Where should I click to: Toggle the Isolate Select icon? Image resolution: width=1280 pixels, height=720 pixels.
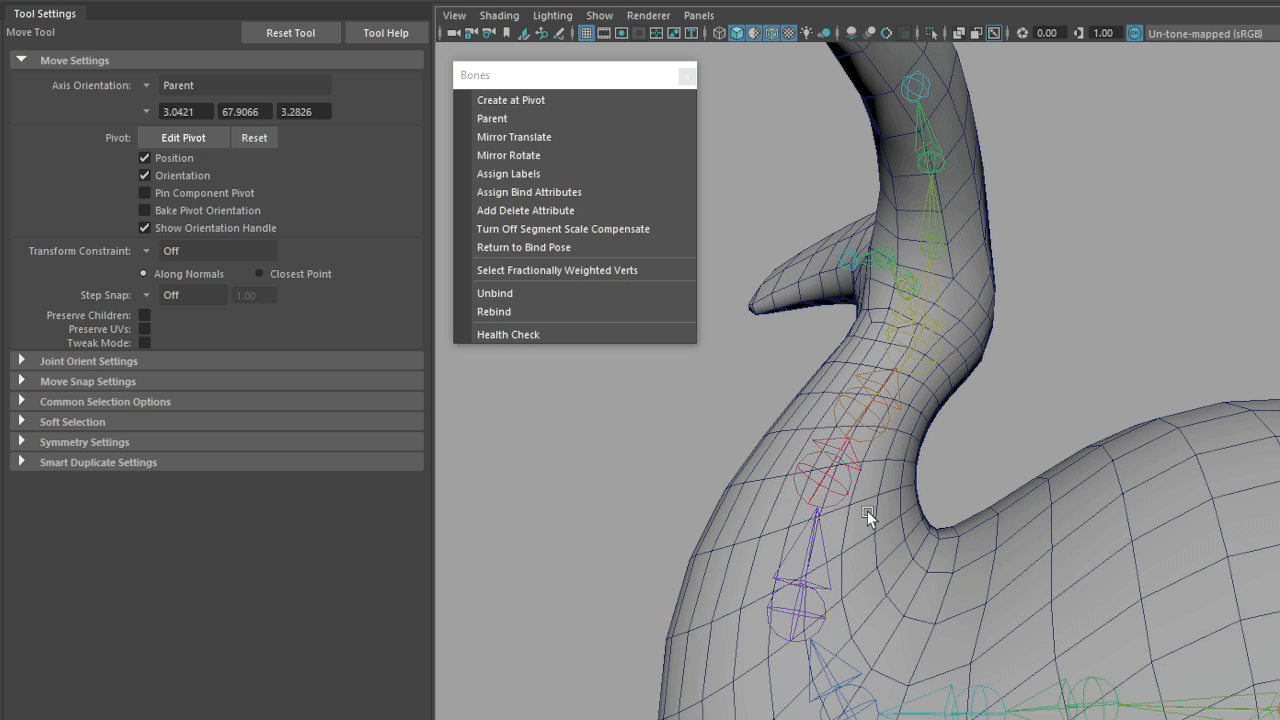coord(932,33)
